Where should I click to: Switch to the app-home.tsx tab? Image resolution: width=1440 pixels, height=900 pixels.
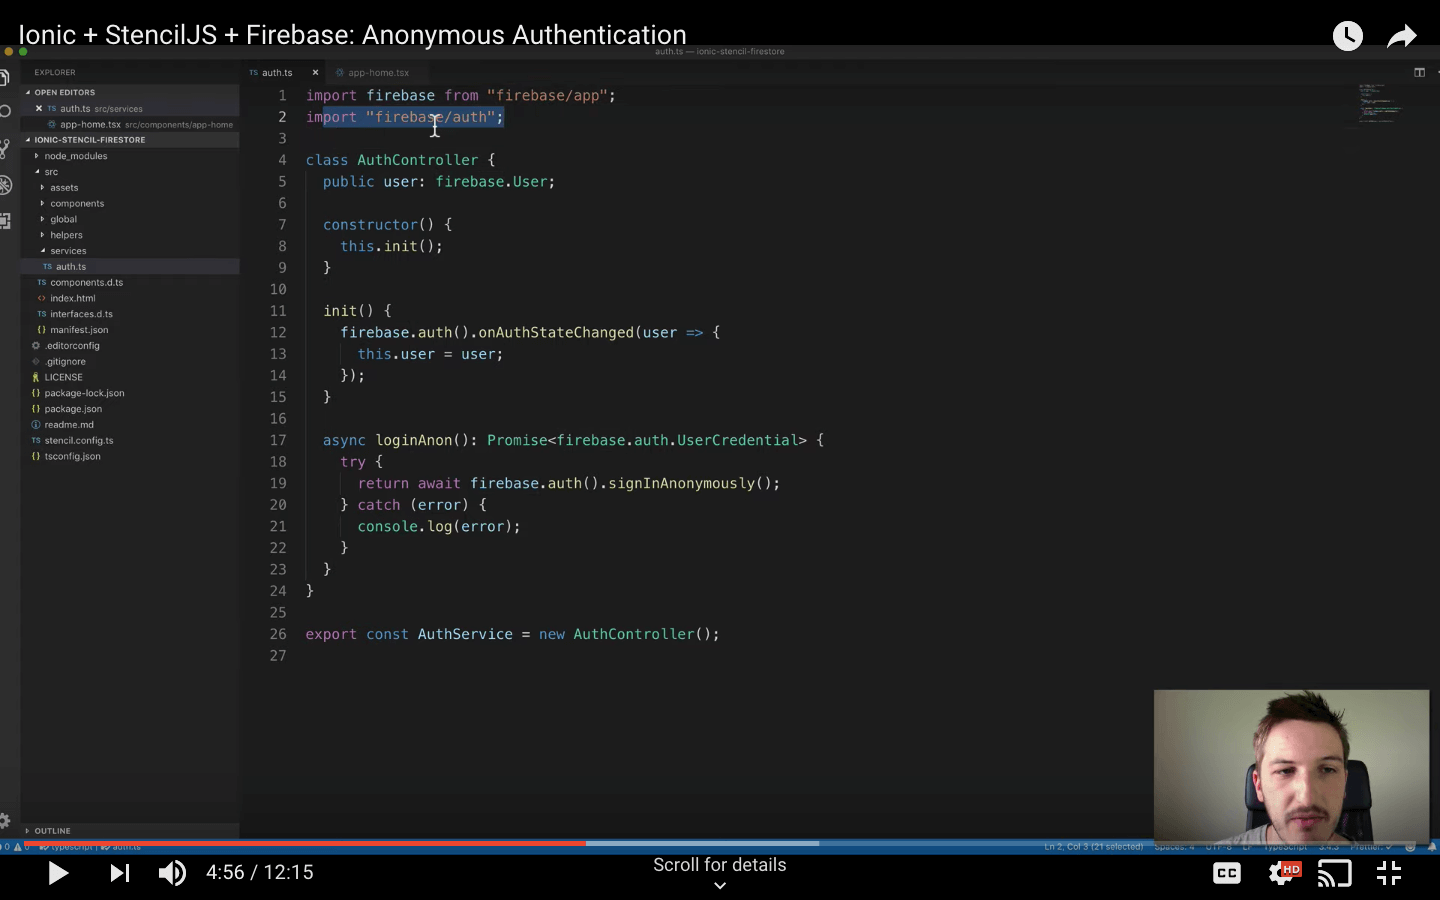[x=378, y=72]
